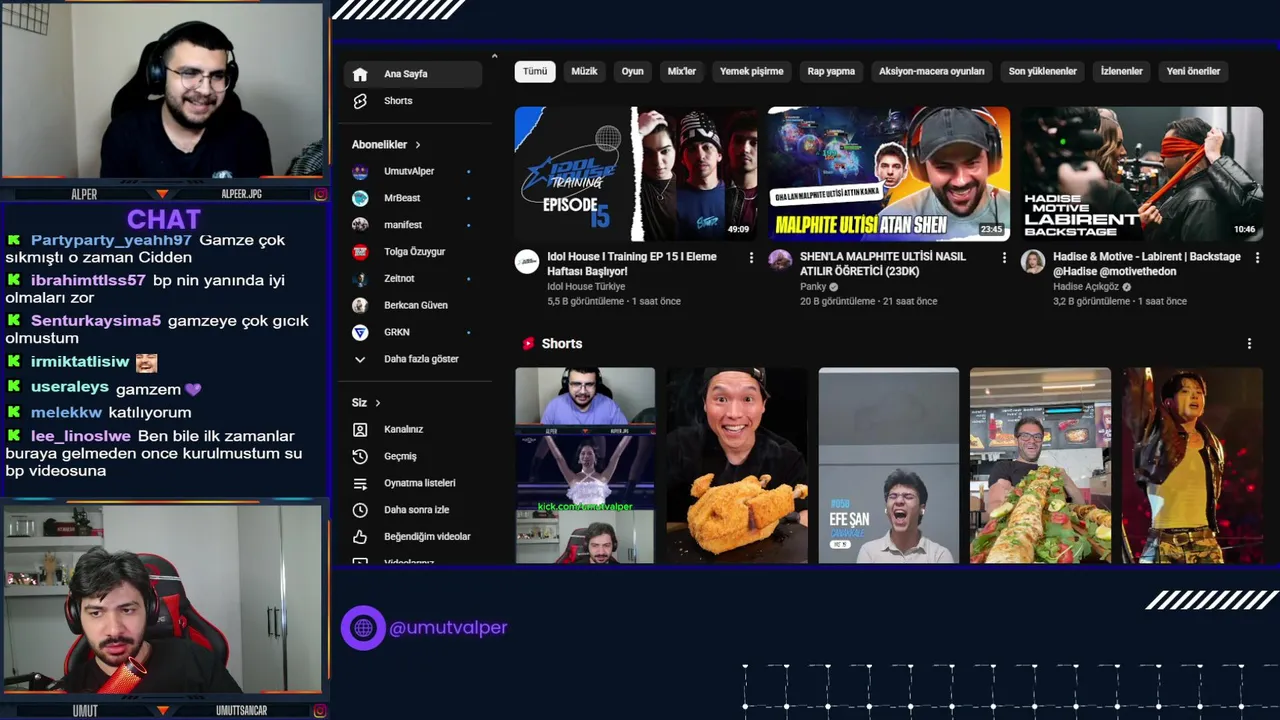Open Berkcan Güven channel avatar
Screen dimensions: 1280x720
pyautogui.click(x=360, y=305)
